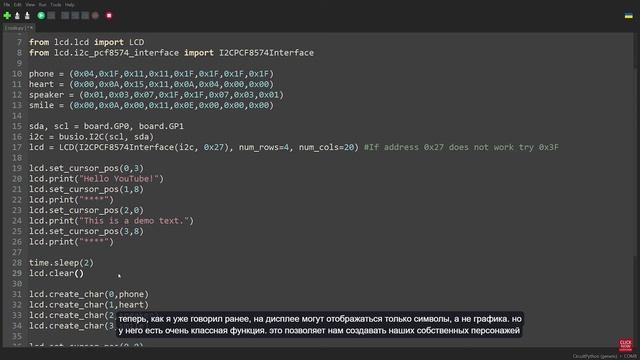640x360 pixels.
Task: Close the code.py editor tab
Action: (x=31, y=28)
